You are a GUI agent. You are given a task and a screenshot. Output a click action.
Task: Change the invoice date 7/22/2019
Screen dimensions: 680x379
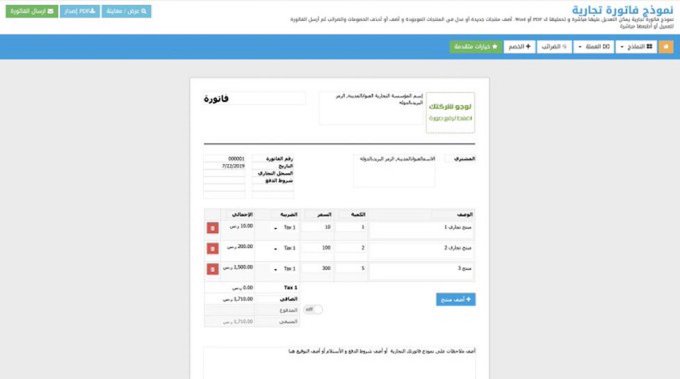pos(224,166)
